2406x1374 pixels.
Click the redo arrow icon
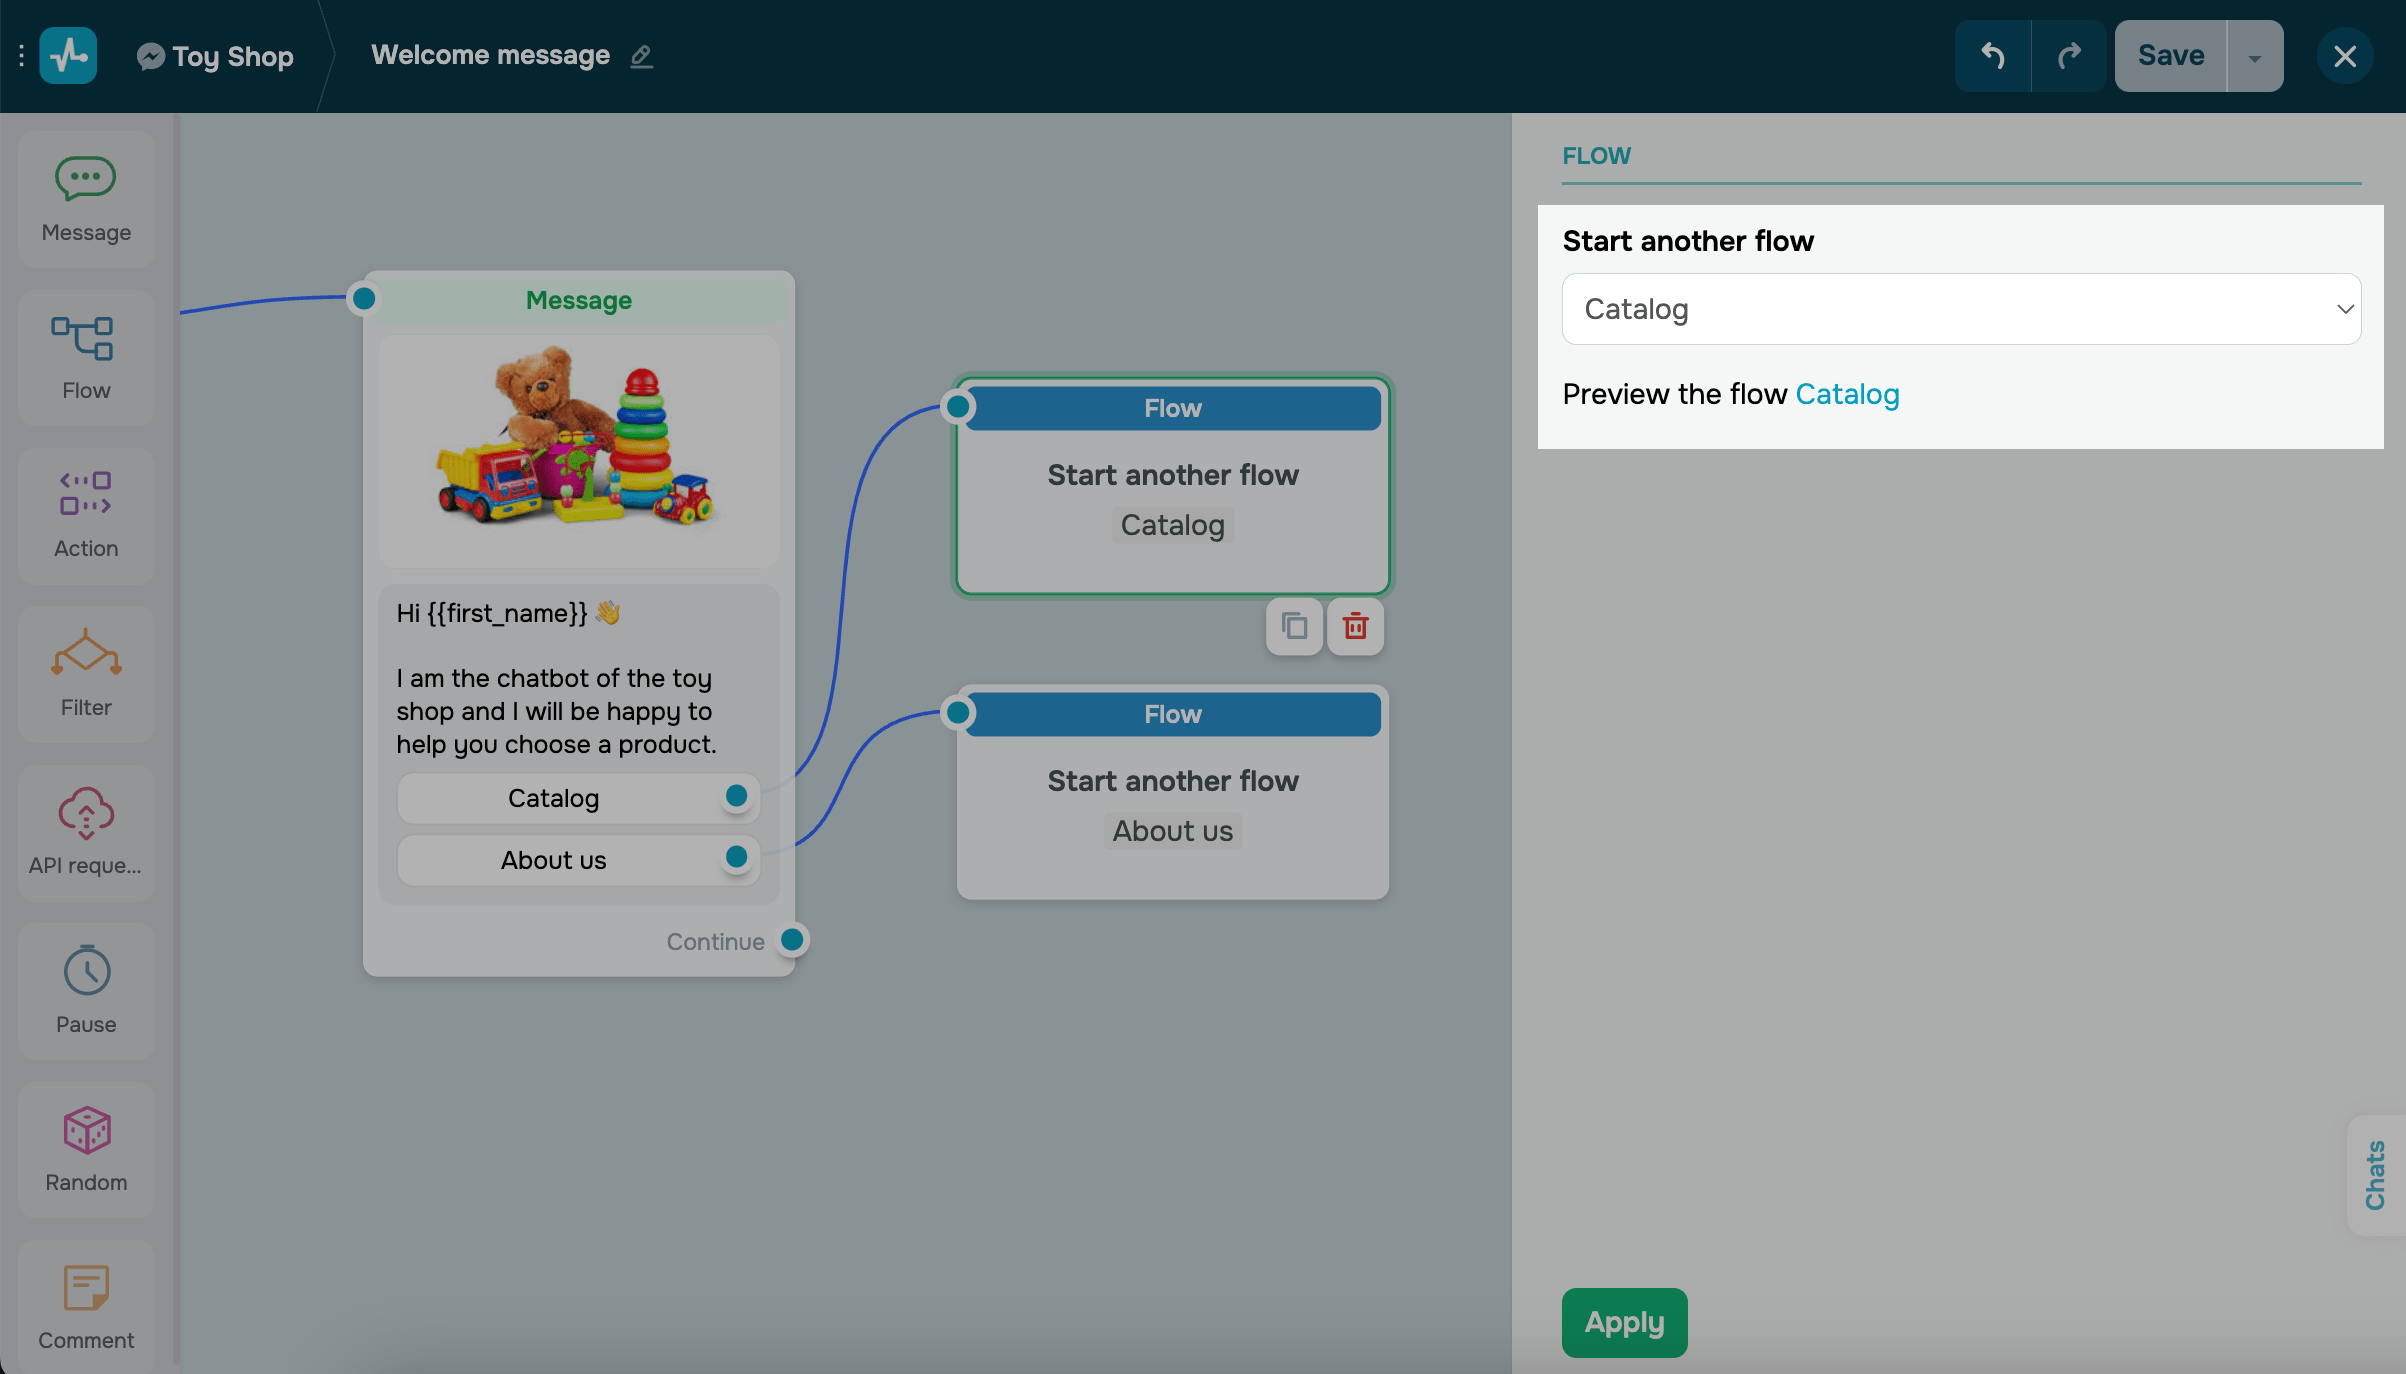[2068, 55]
